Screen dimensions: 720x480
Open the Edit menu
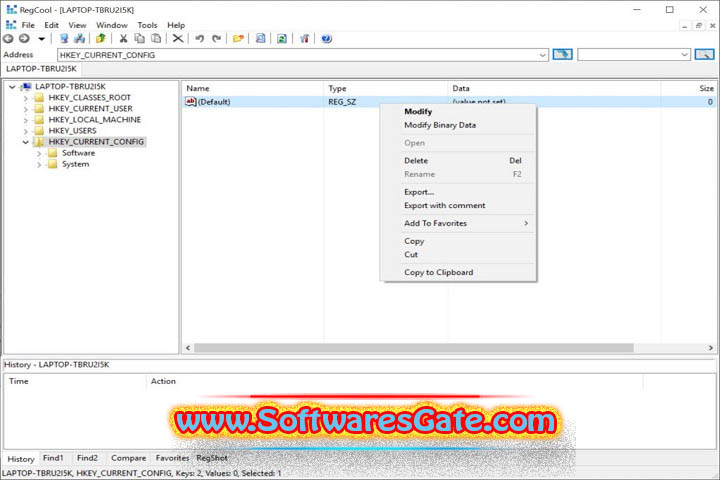[x=51, y=25]
